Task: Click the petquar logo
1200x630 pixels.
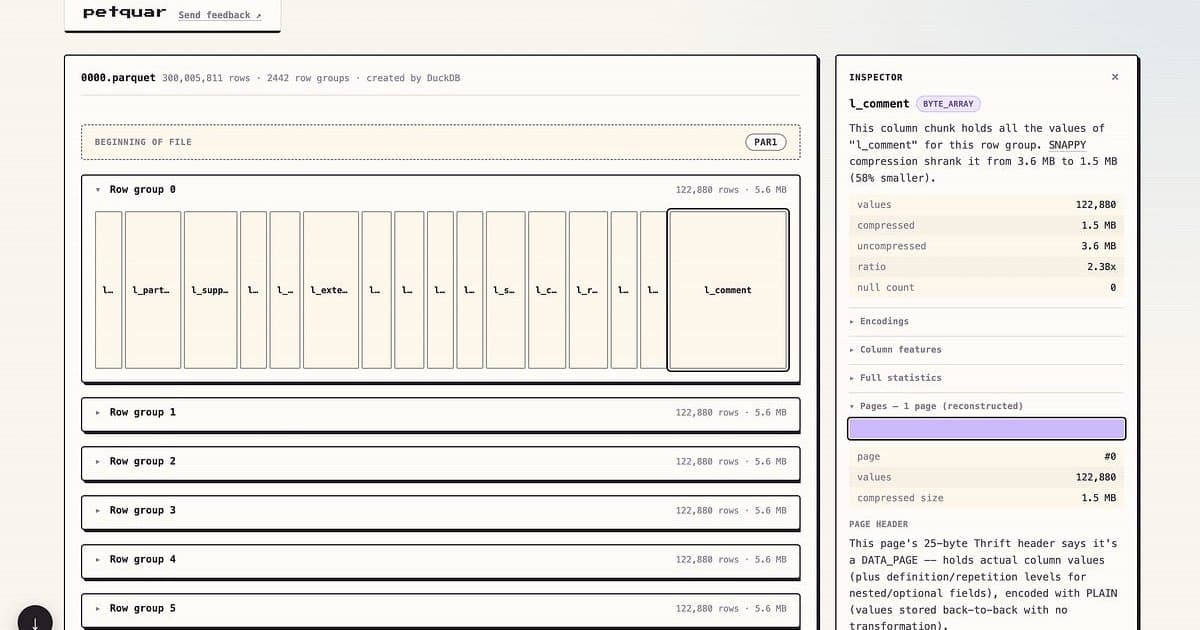Action: pos(124,13)
